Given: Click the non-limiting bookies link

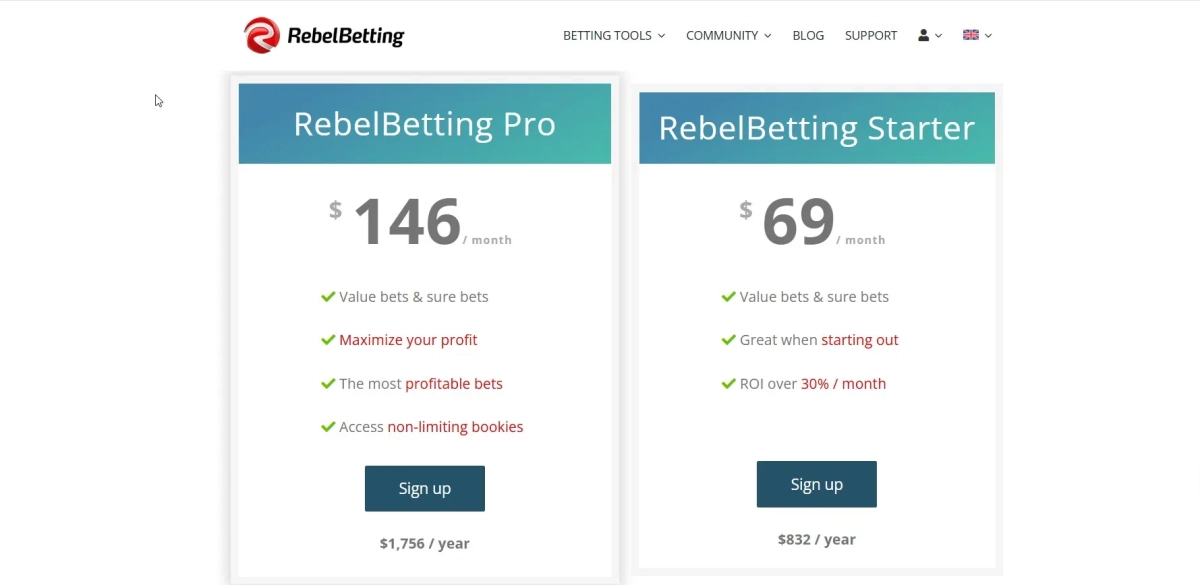Looking at the screenshot, I should coord(455,426).
